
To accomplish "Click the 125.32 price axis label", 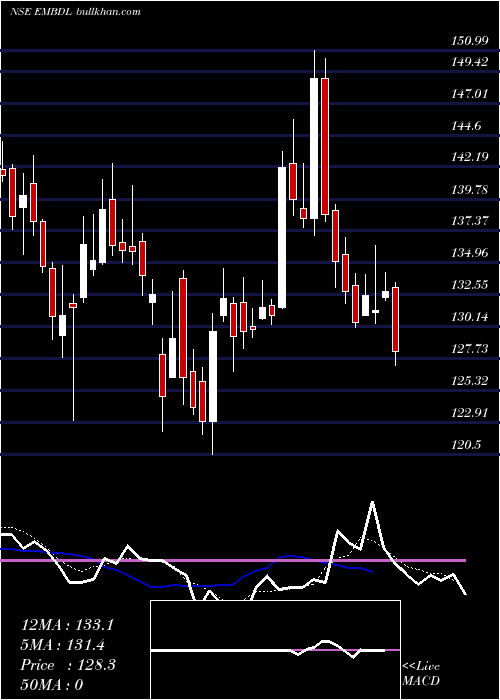I will (x=469, y=381).
